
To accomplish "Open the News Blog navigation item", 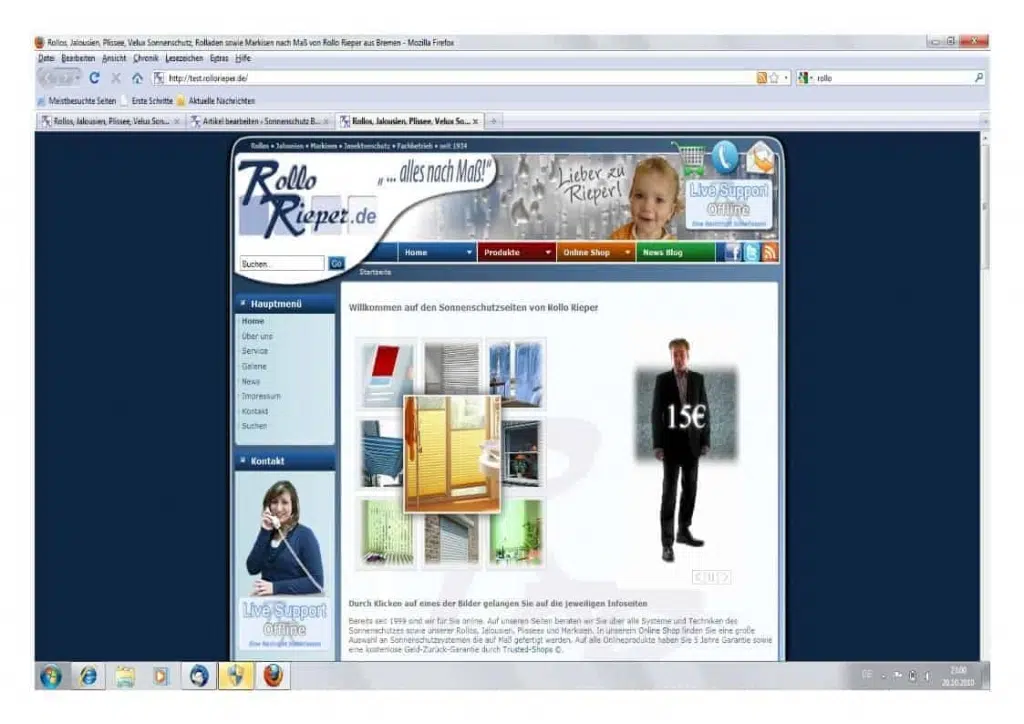I will 675,253.
